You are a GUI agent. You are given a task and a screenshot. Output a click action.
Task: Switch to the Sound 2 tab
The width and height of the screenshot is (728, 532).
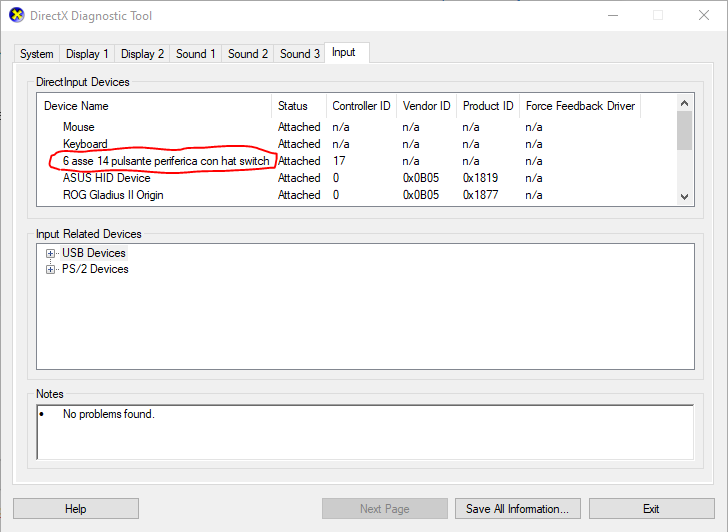coord(247,54)
